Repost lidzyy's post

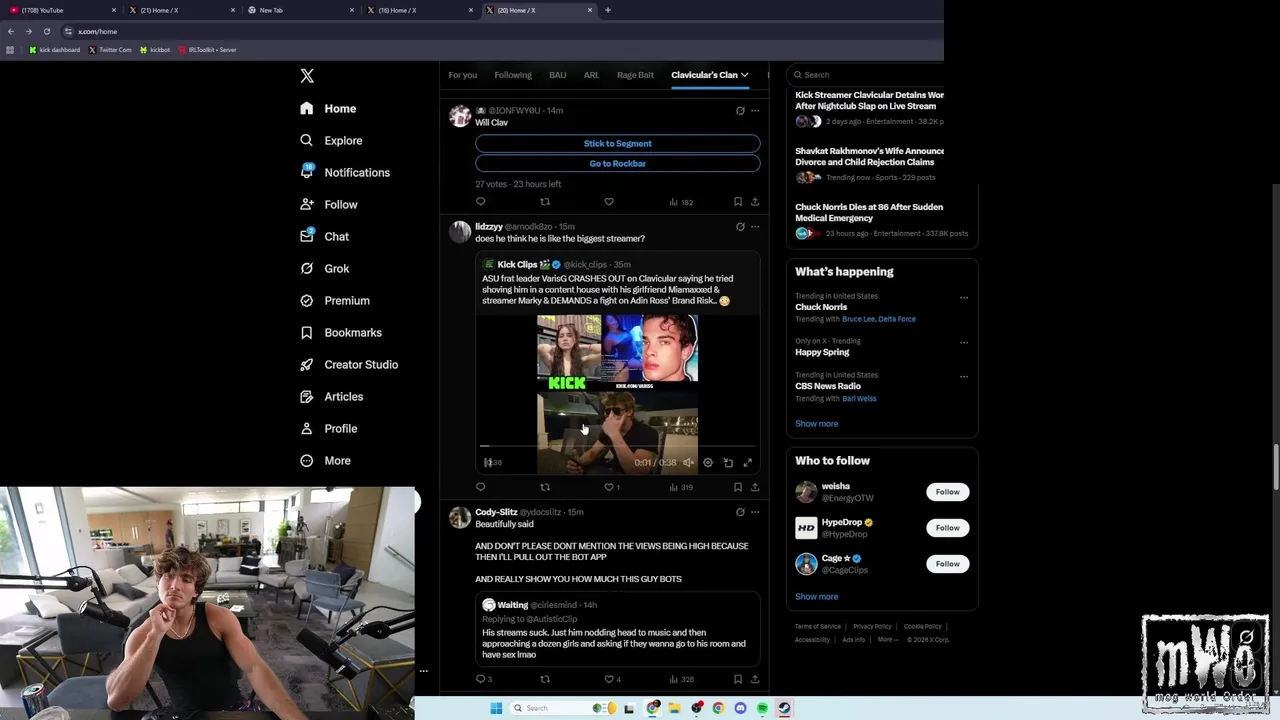pyautogui.click(x=545, y=487)
